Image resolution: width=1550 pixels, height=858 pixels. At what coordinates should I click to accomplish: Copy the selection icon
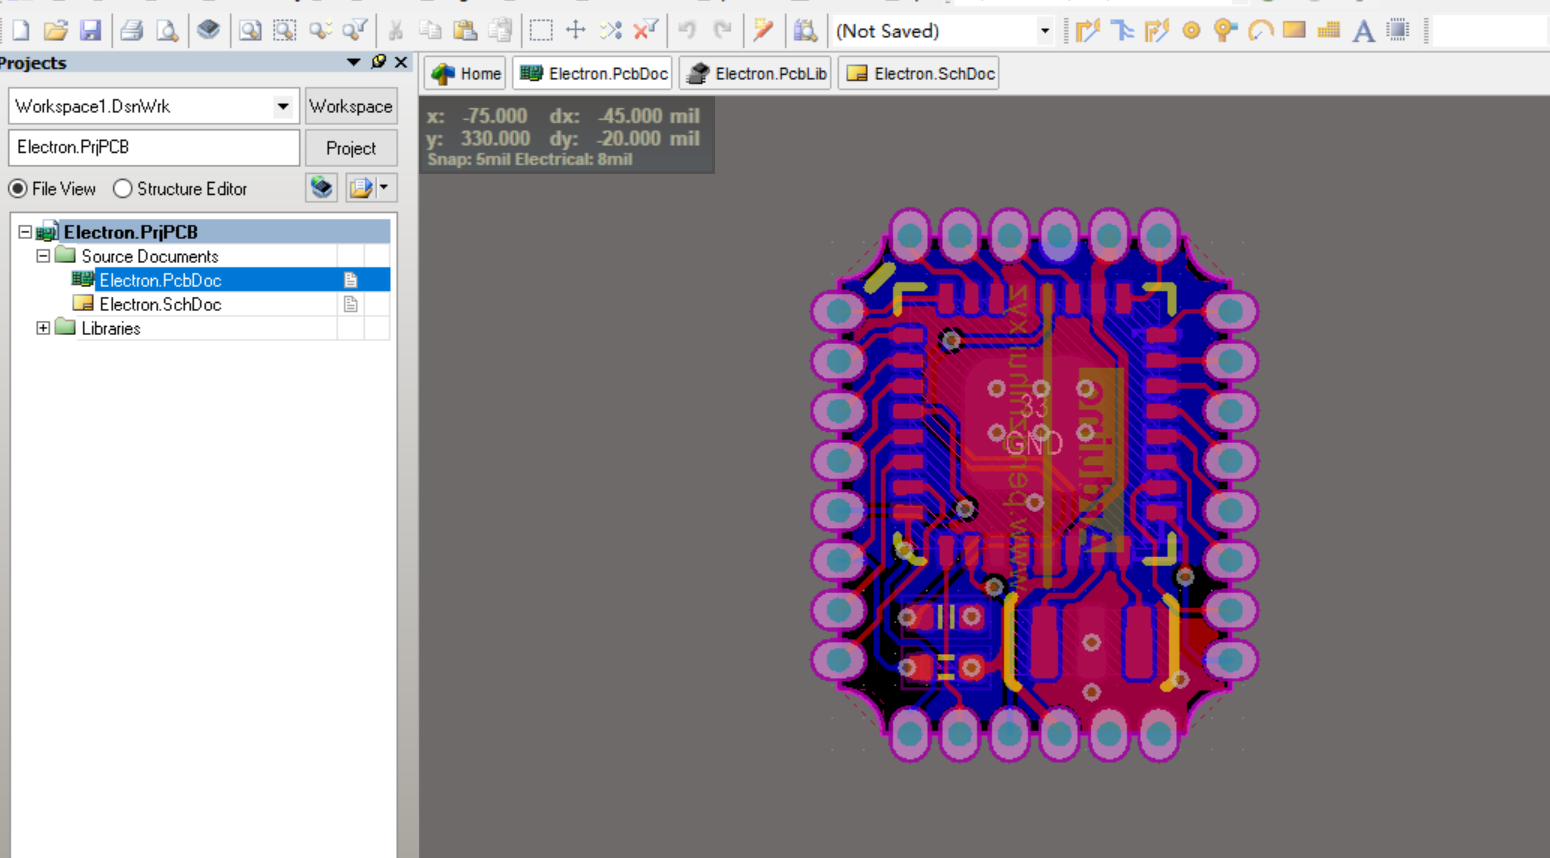[x=431, y=31]
